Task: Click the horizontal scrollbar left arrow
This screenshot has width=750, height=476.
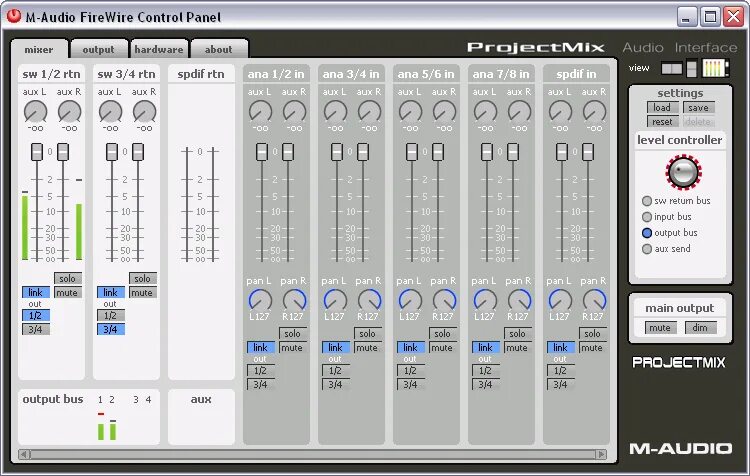Action: click(24, 454)
